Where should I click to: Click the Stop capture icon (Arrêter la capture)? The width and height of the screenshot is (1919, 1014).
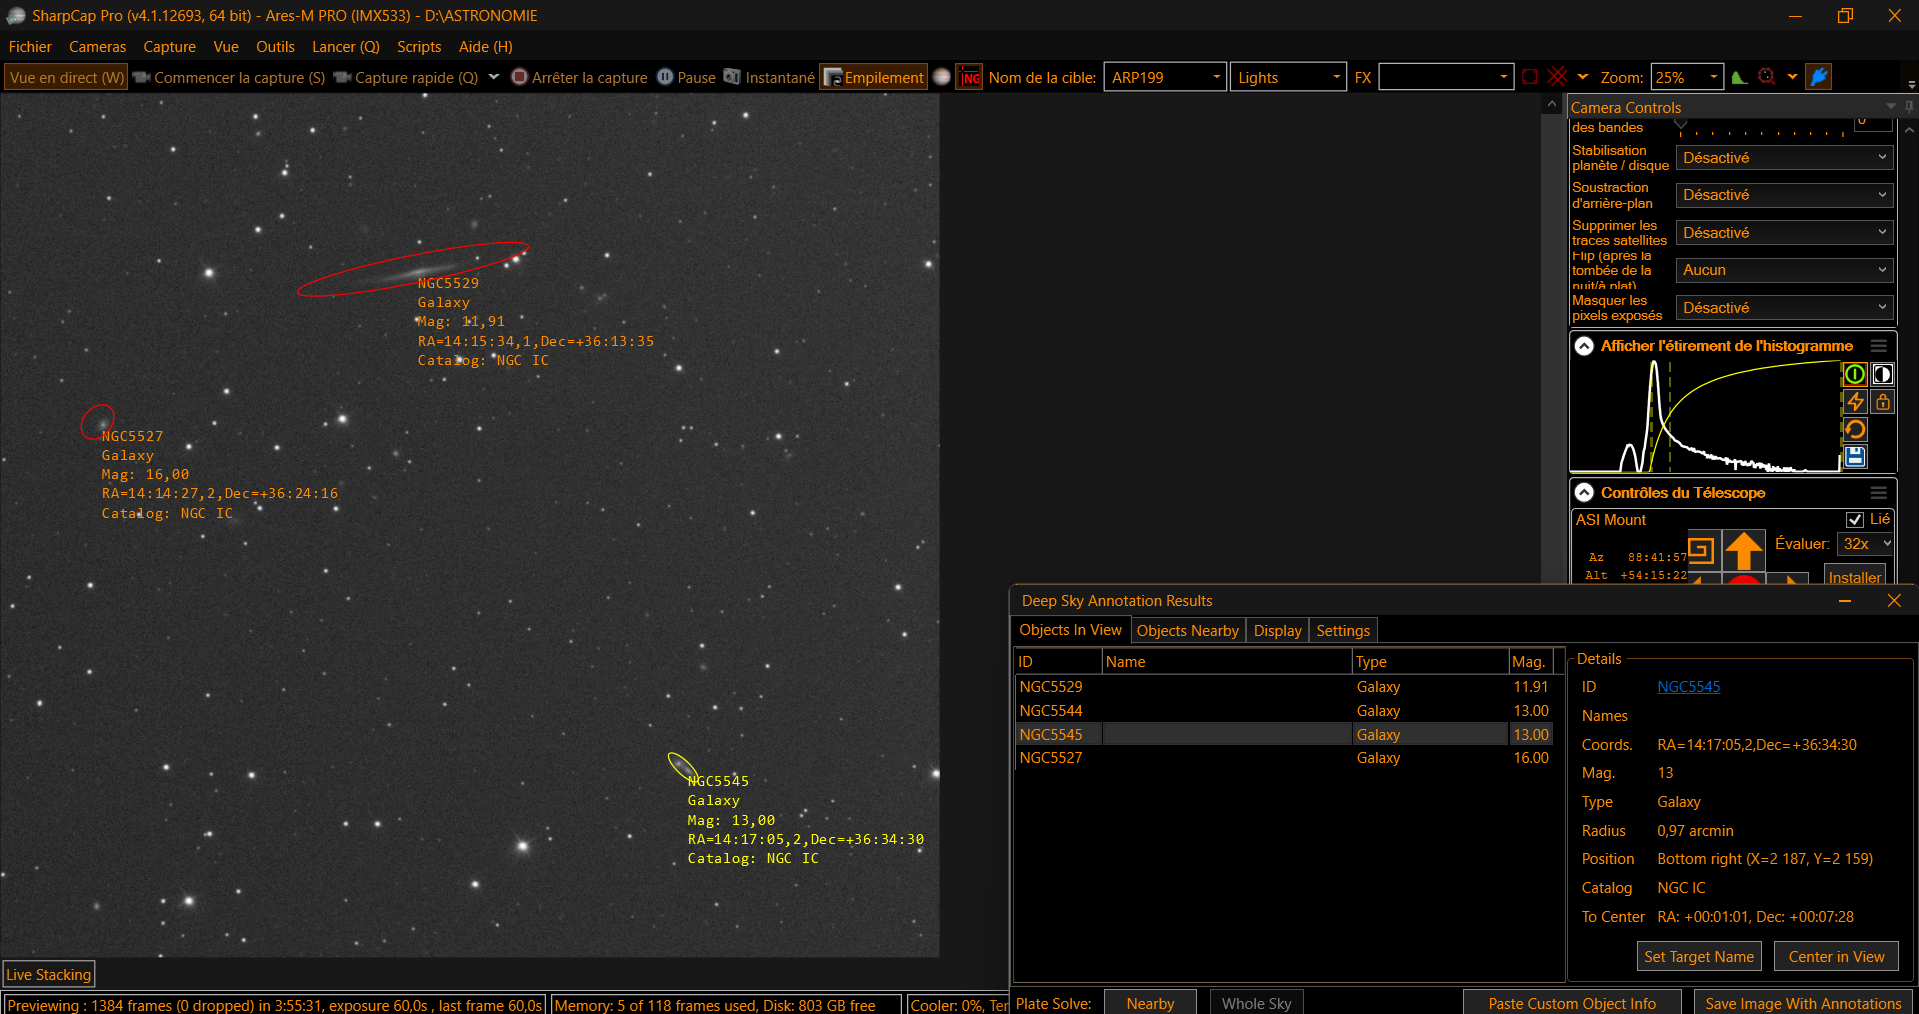[x=519, y=77]
